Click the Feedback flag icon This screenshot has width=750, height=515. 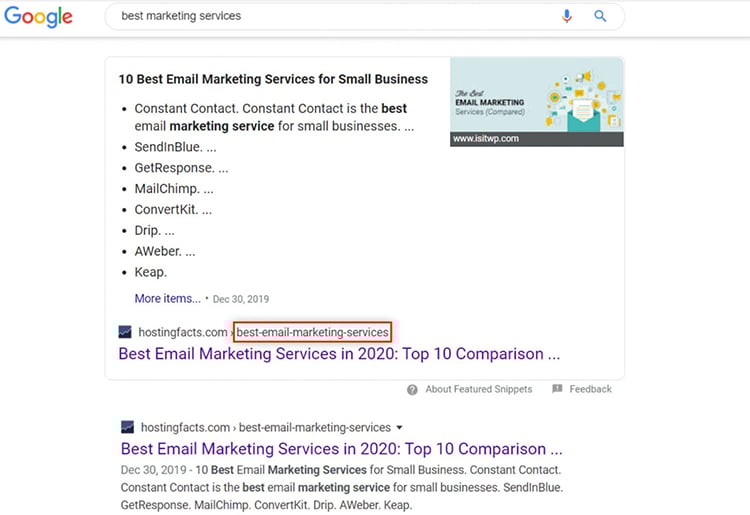click(557, 389)
